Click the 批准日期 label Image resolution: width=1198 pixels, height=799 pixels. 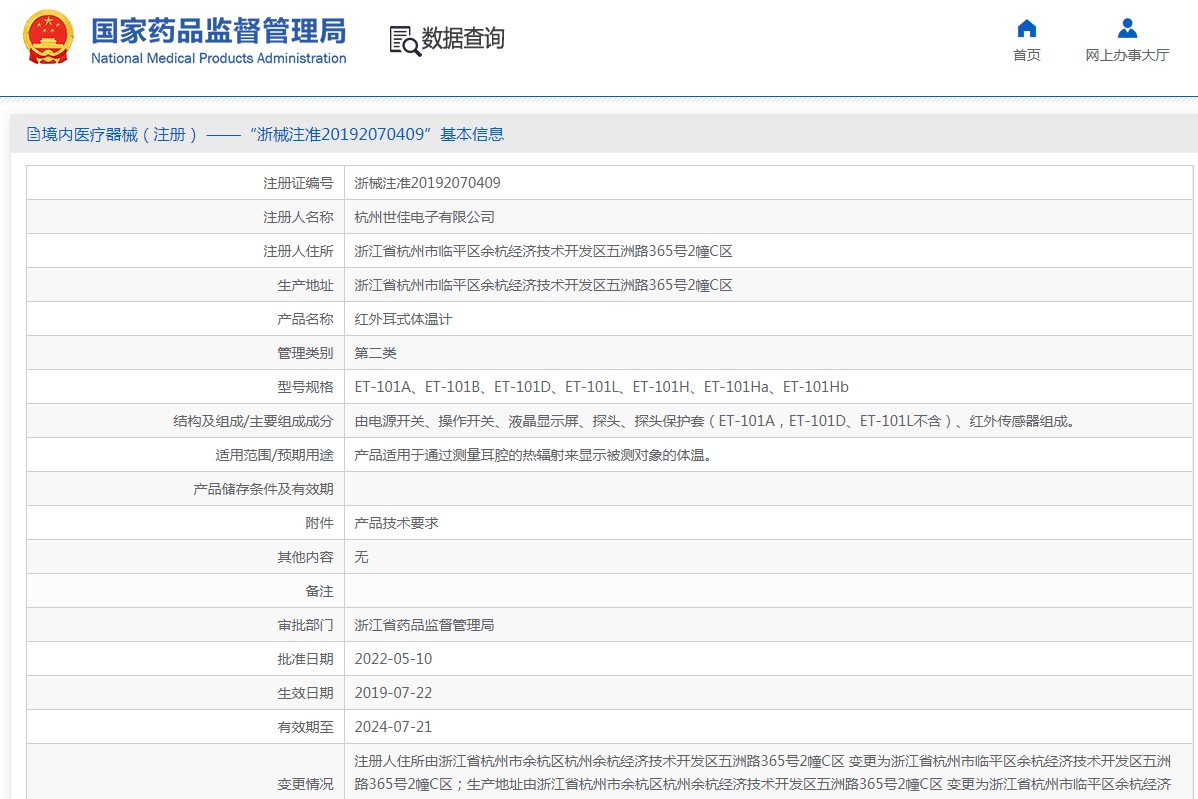pos(305,658)
